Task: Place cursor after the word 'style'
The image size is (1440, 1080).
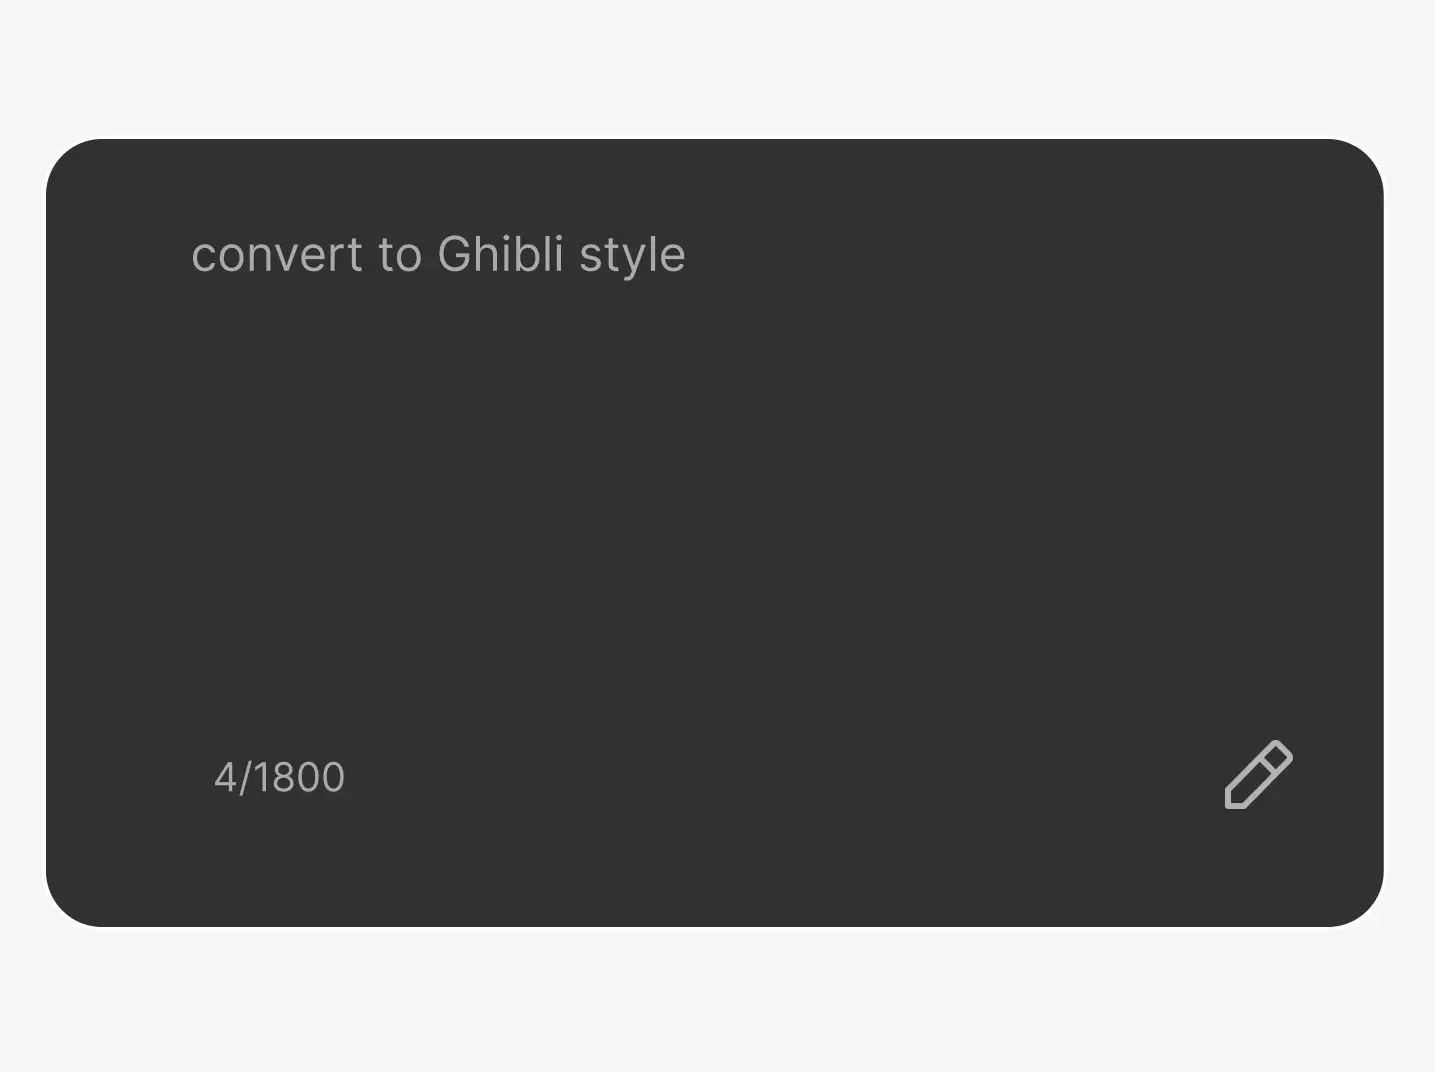Action: [688, 255]
